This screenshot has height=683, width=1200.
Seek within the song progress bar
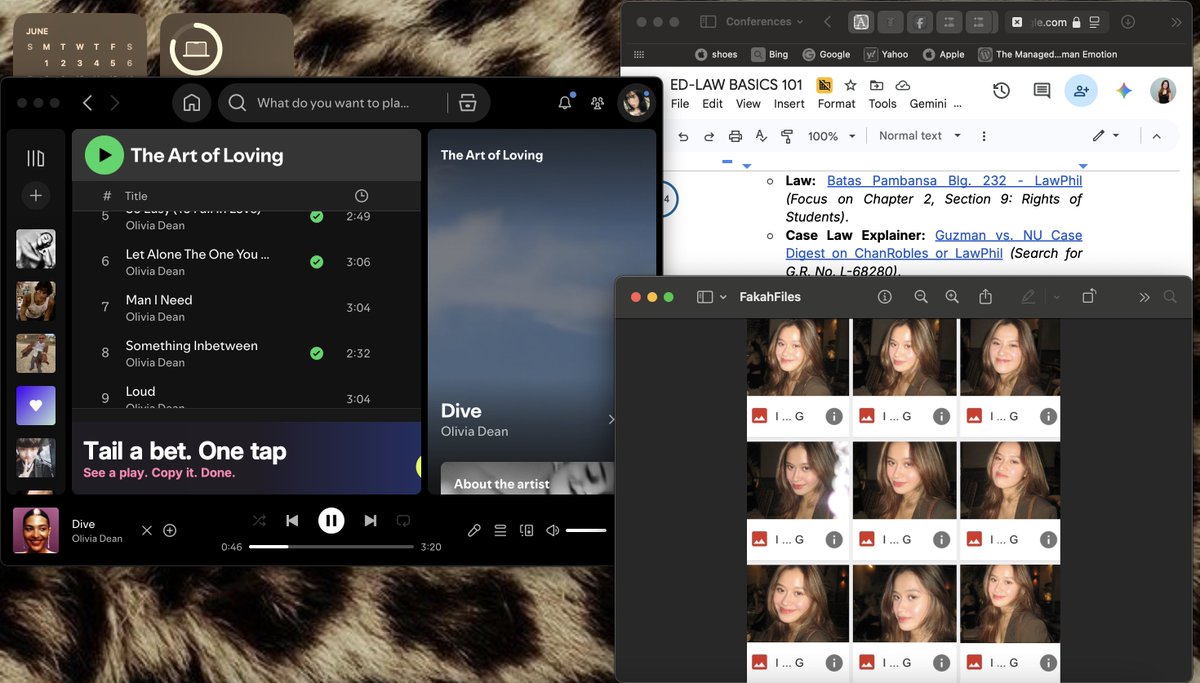point(331,547)
